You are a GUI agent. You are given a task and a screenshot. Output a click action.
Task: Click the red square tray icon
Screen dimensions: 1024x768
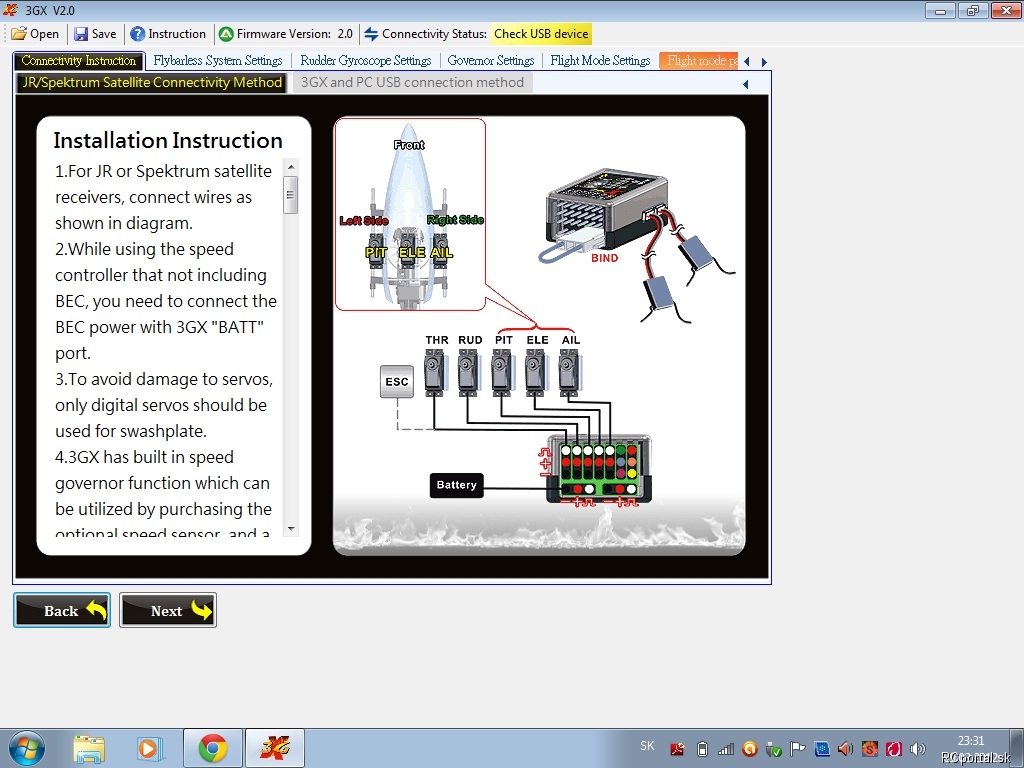coord(893,749)
